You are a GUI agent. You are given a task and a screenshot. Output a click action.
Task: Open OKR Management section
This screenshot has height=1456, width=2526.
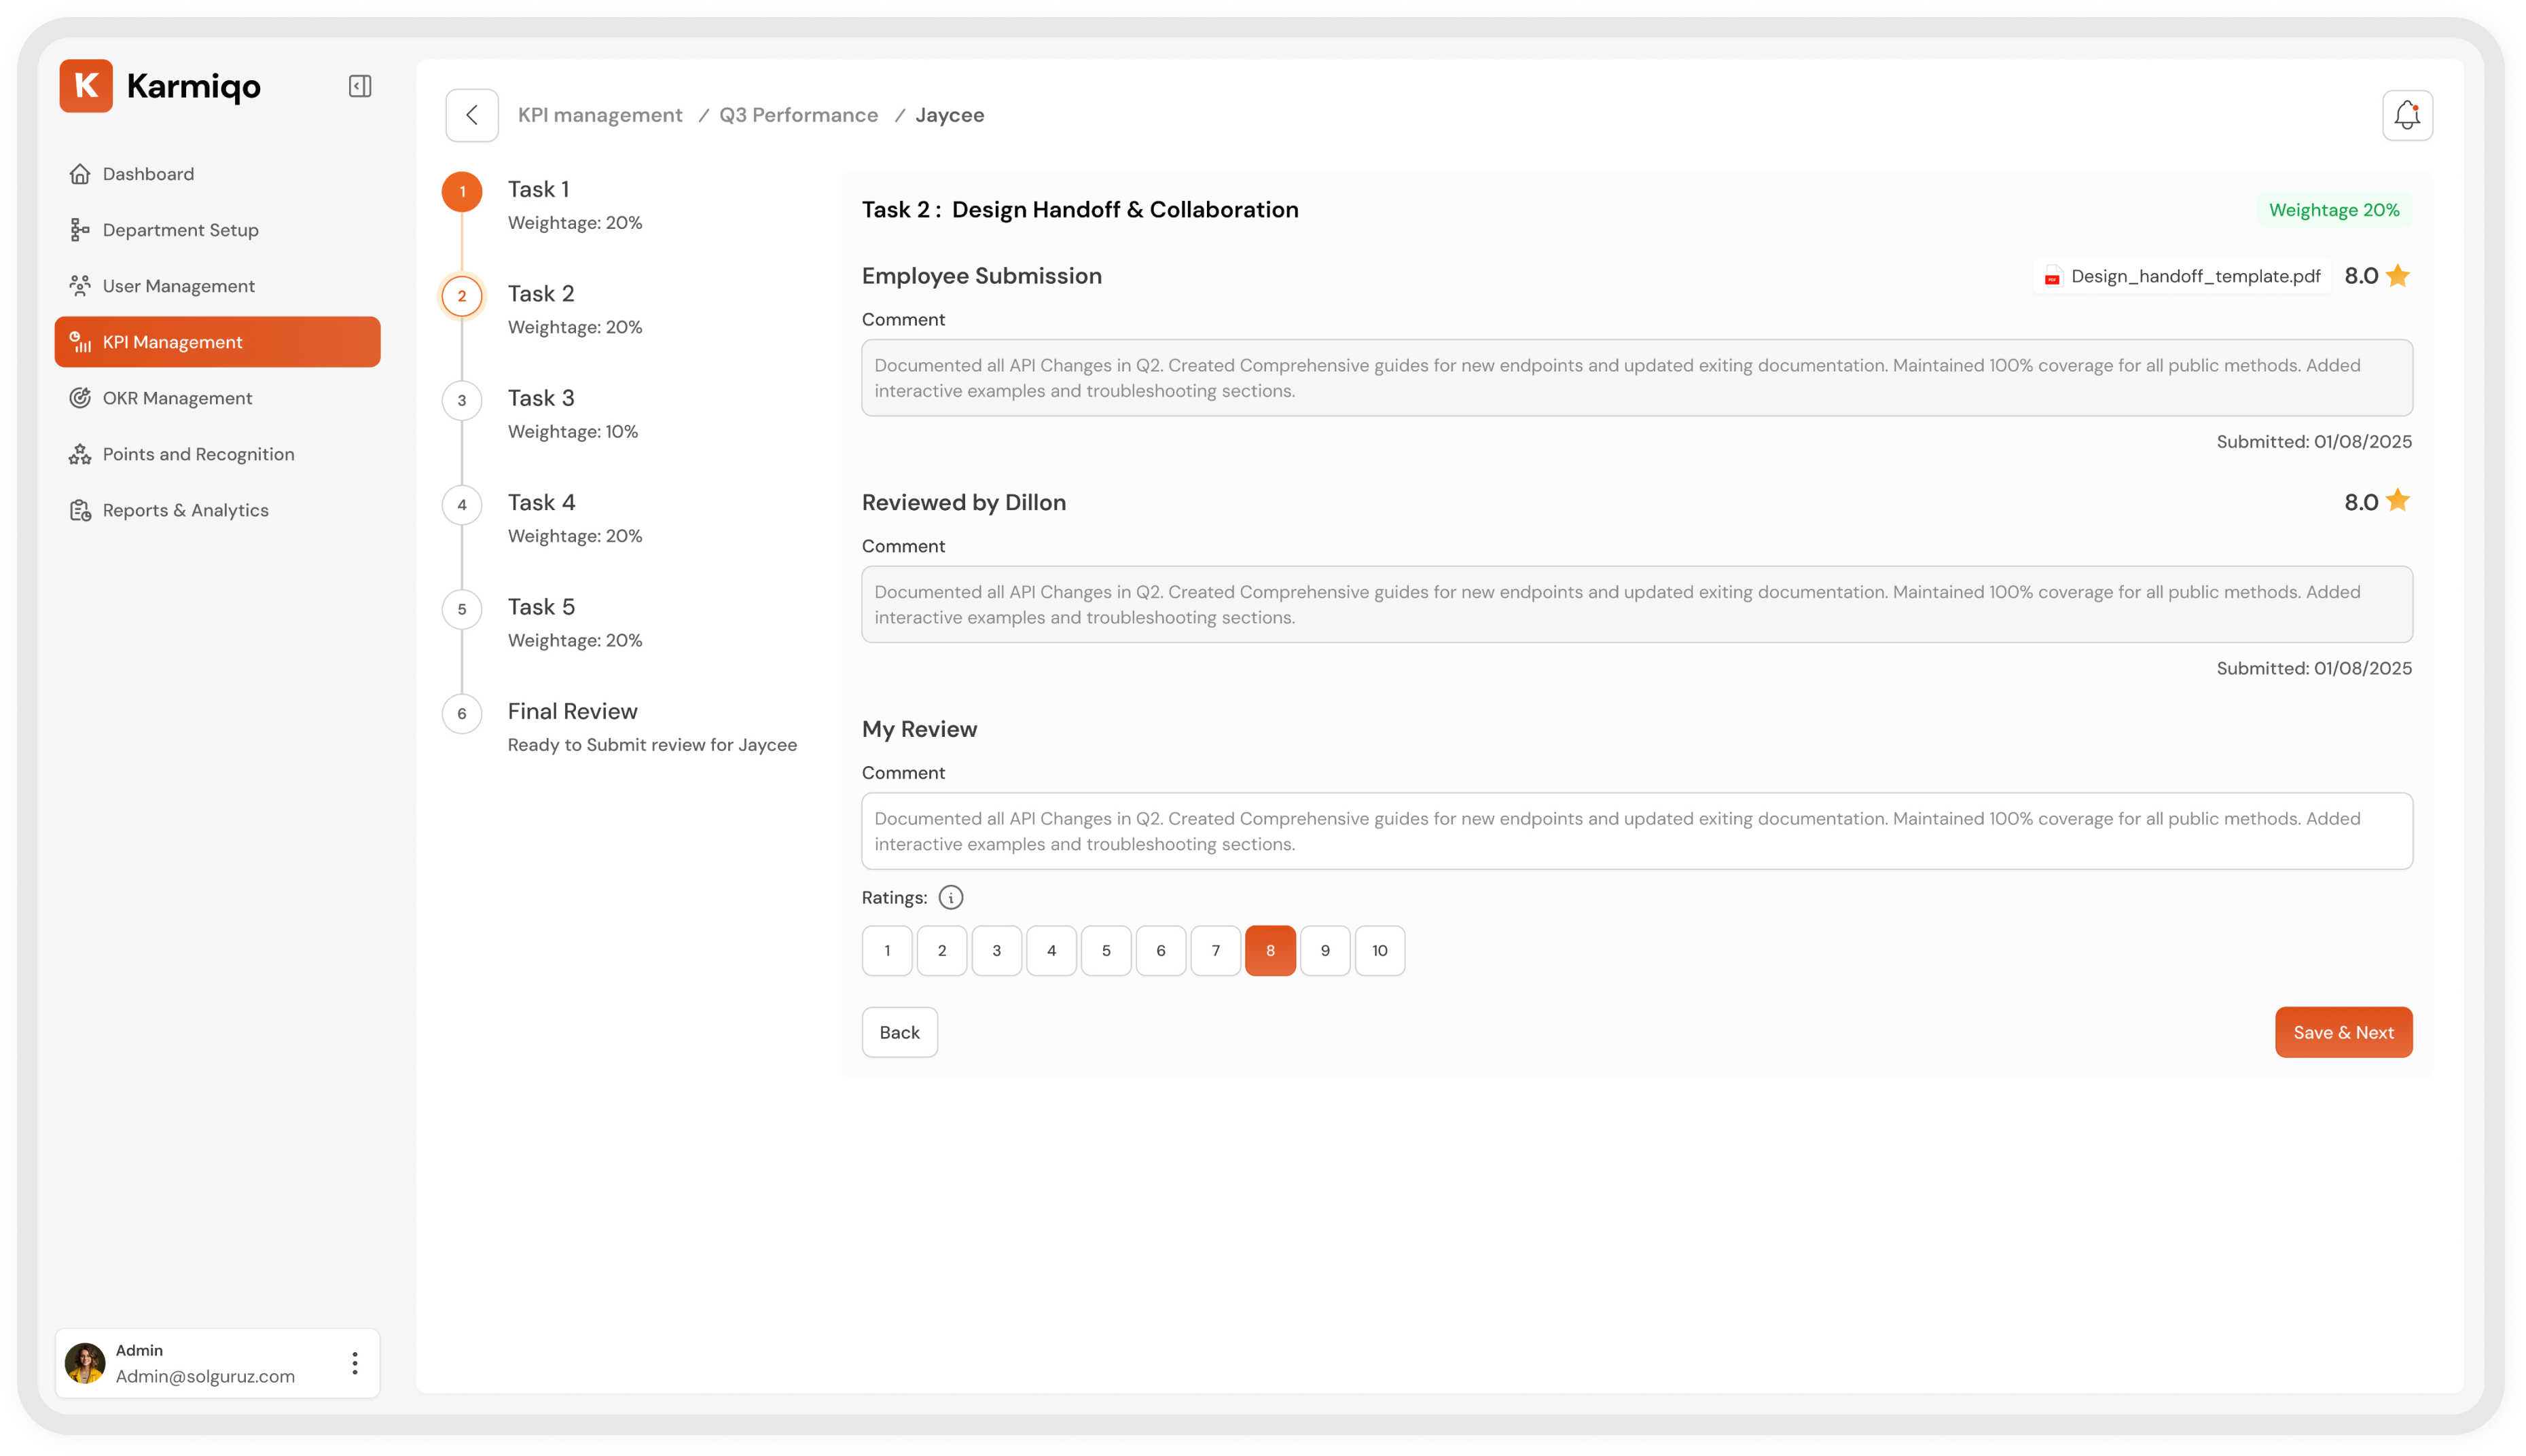coord(217,398)
